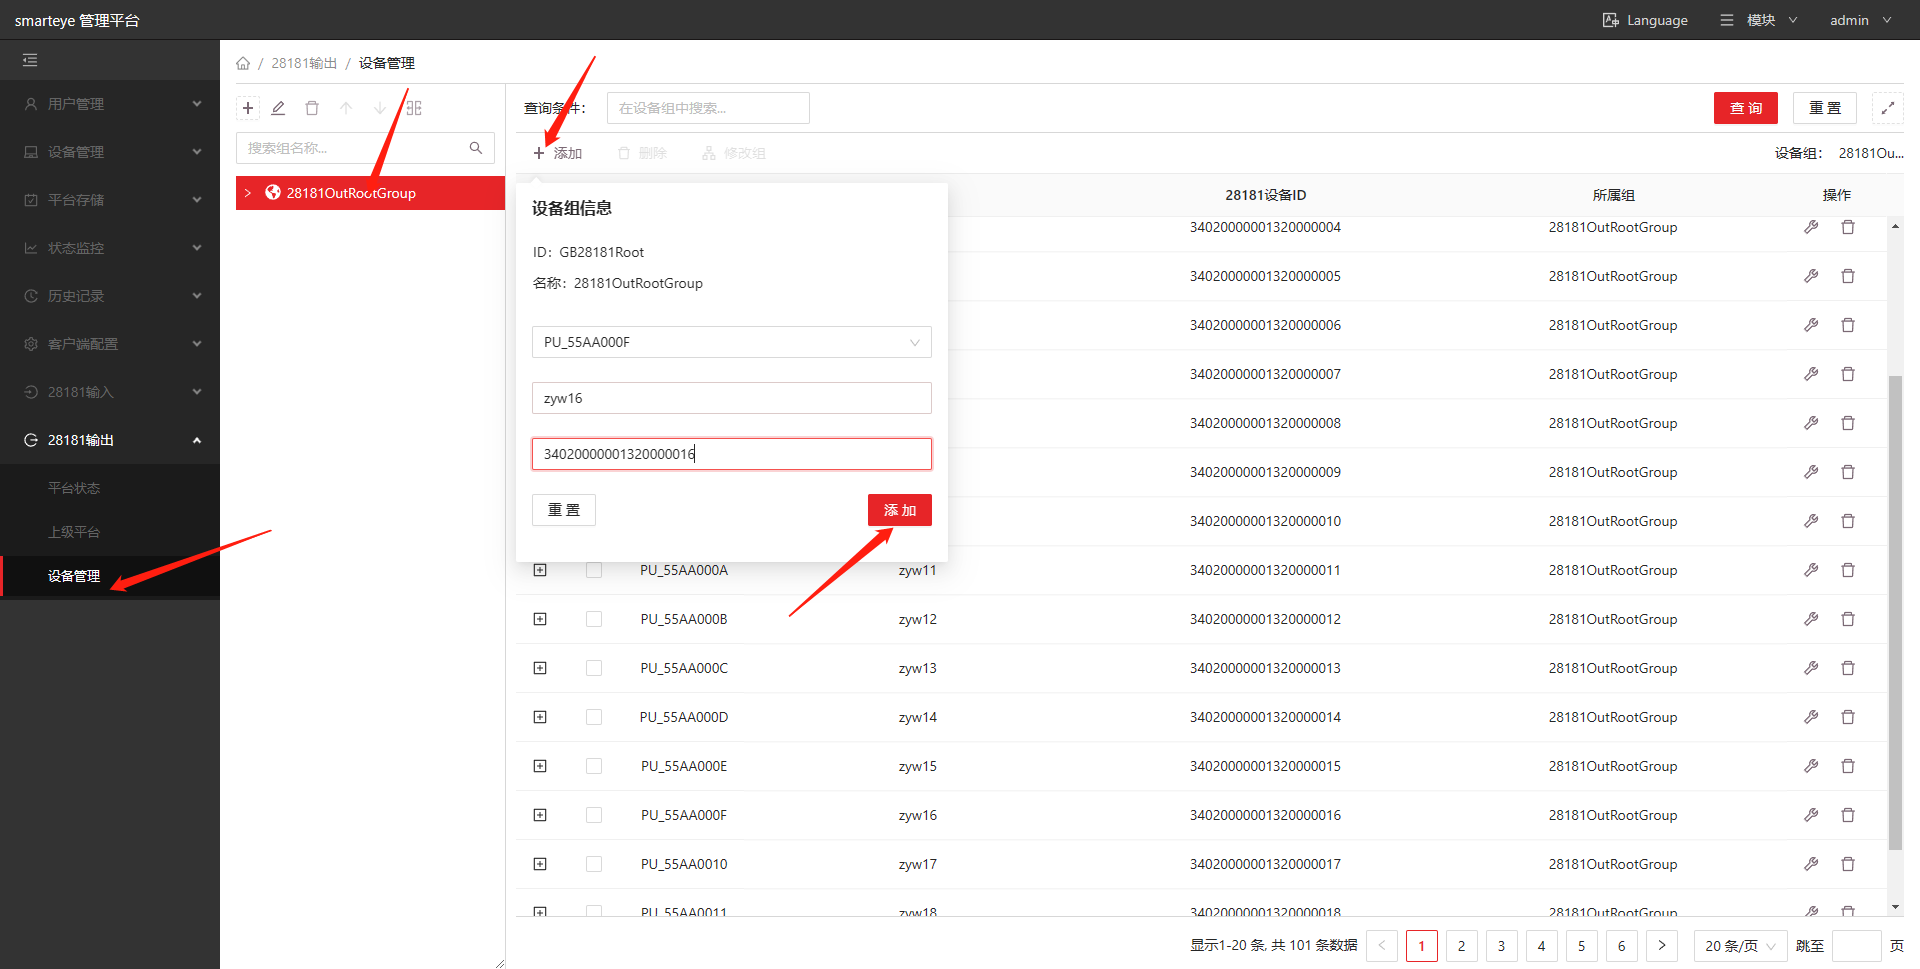Go to next page arrow in pagination
This screenshot has width=1920, height=969.
[x=1661, y=946]
